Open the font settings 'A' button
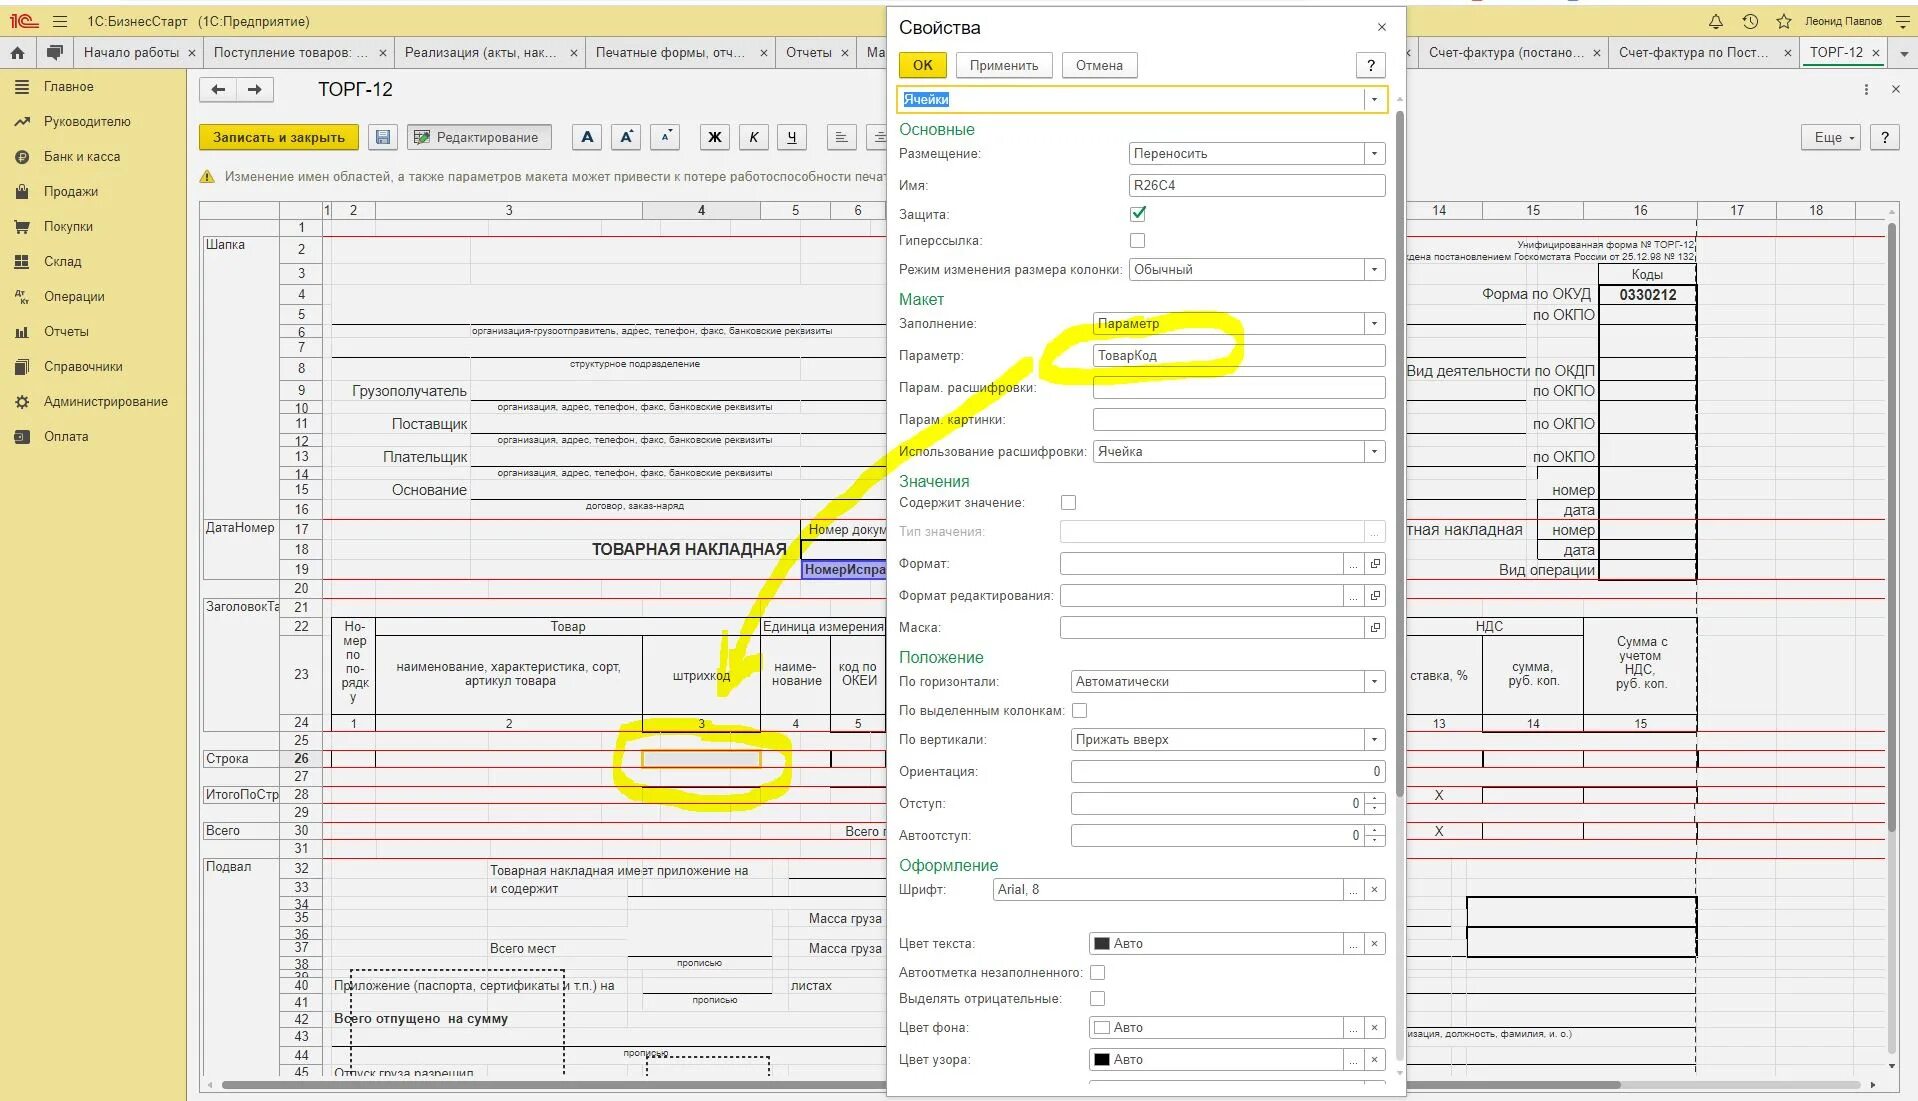The image size is (1918, 1101). coord(588,138)
